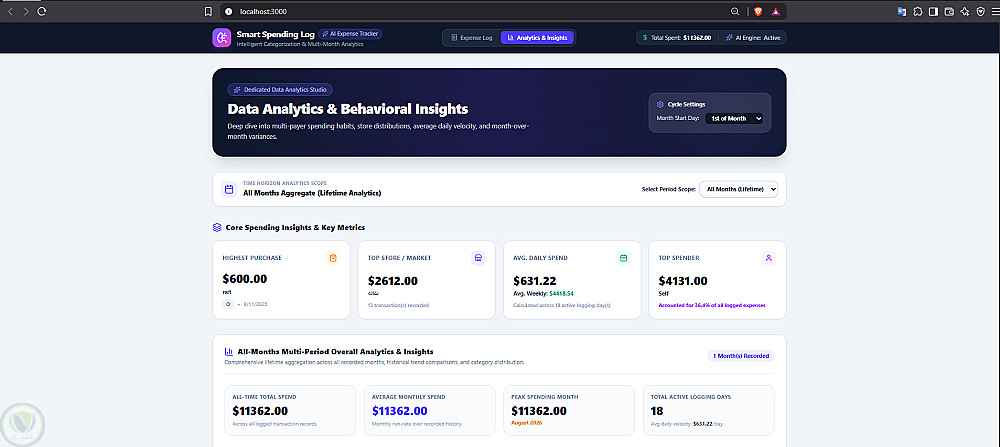Click the Avg. Daily Spend calendar icon
The height and width of the screenshot is (447, 1000).
tap(624, 258)
